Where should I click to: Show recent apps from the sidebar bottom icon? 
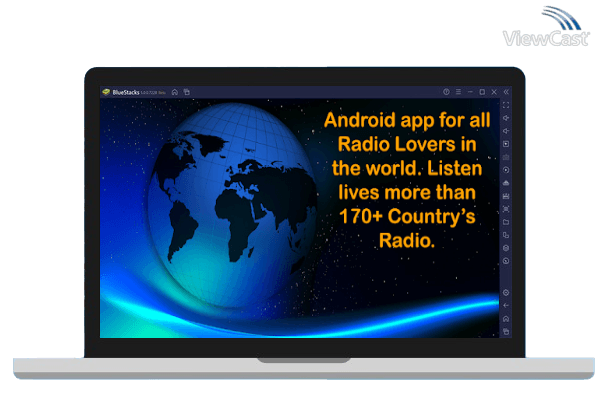(506, 332)
